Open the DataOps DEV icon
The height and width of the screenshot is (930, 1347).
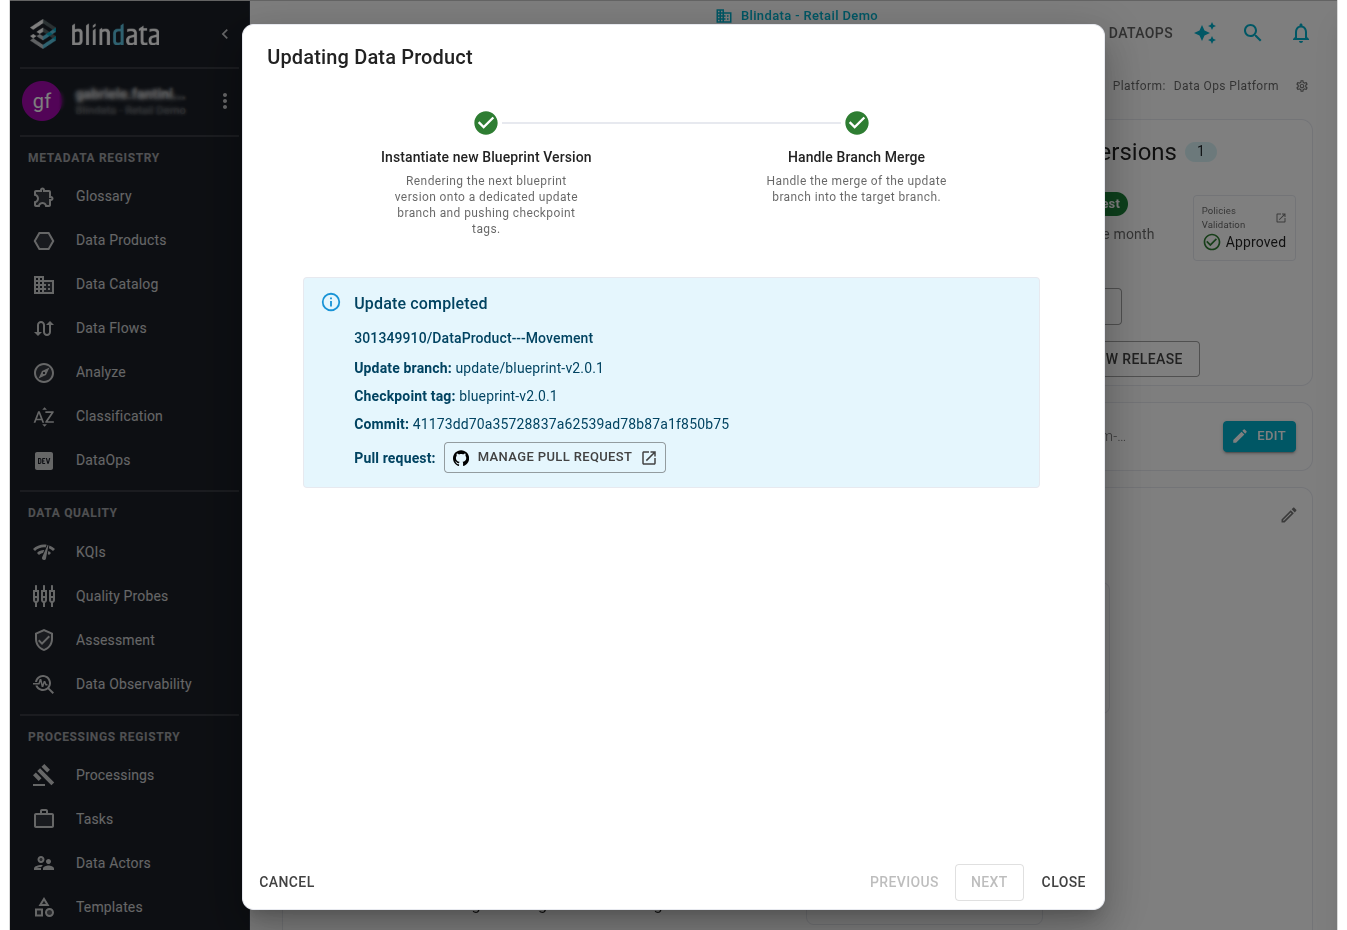pyautogui.click(x=44, y=461)
